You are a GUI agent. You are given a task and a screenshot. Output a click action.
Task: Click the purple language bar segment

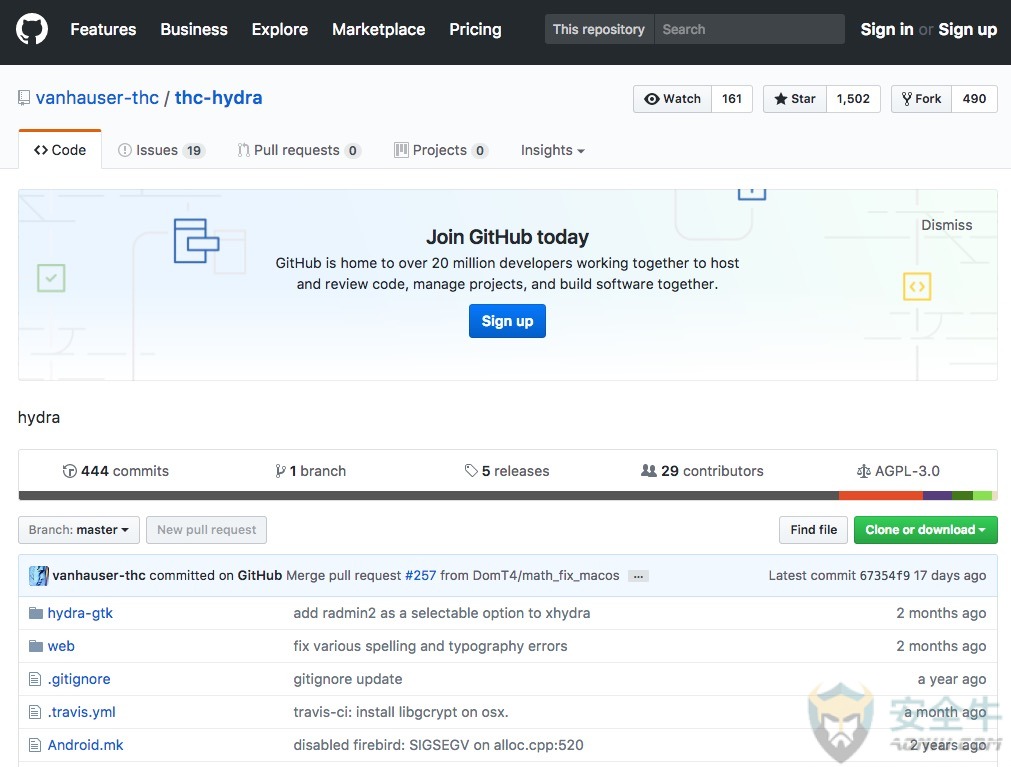937,496
